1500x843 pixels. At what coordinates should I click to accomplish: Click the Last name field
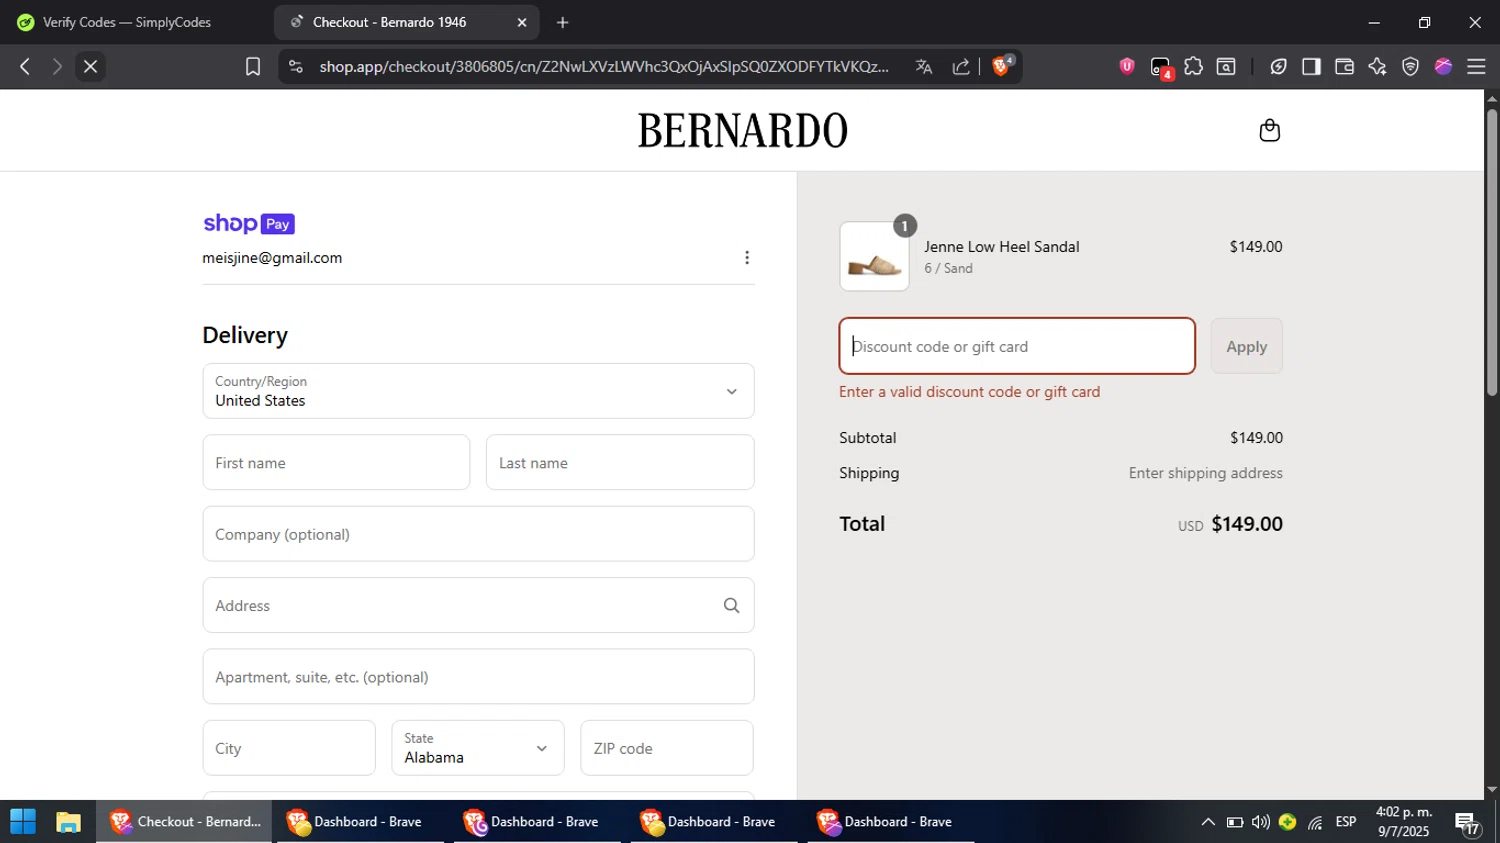coord(620,462)
